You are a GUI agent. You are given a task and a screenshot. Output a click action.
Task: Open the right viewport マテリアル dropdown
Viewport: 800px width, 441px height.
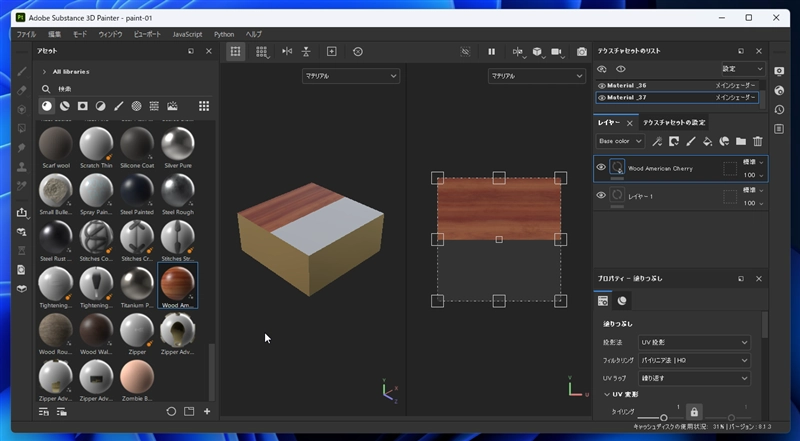click(536, 76)
